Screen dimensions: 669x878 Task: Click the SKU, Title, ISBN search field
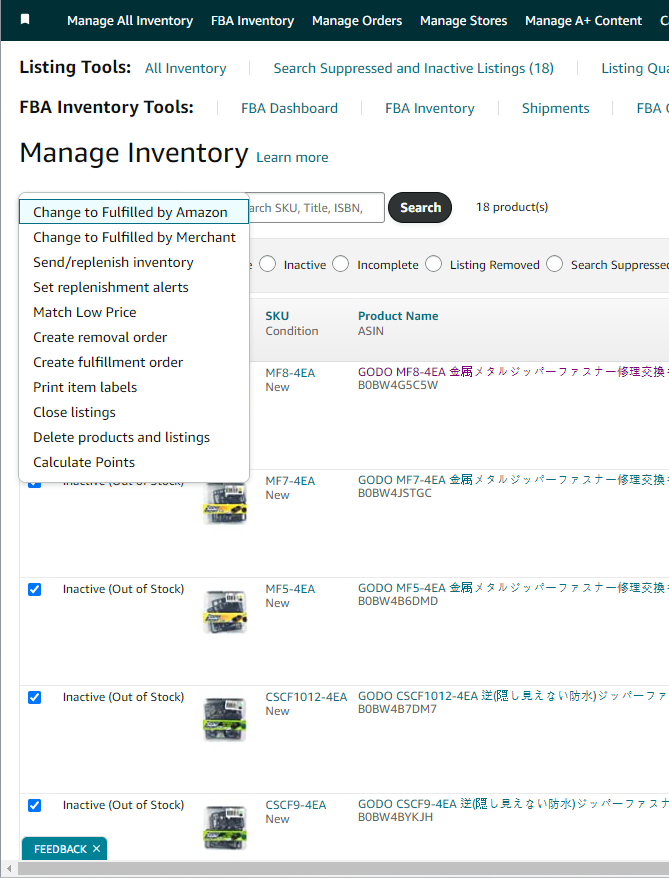316,208
